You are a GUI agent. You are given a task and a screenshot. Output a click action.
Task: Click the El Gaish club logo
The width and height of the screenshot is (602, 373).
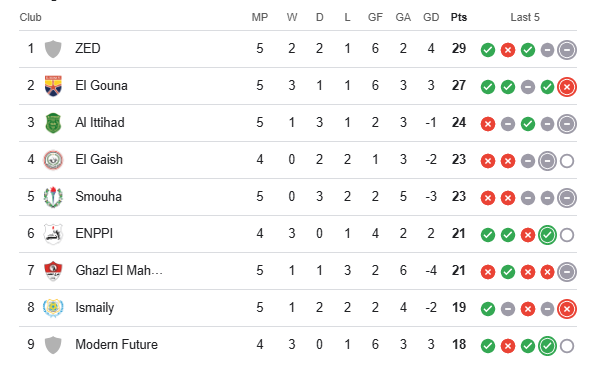point(53,160)
